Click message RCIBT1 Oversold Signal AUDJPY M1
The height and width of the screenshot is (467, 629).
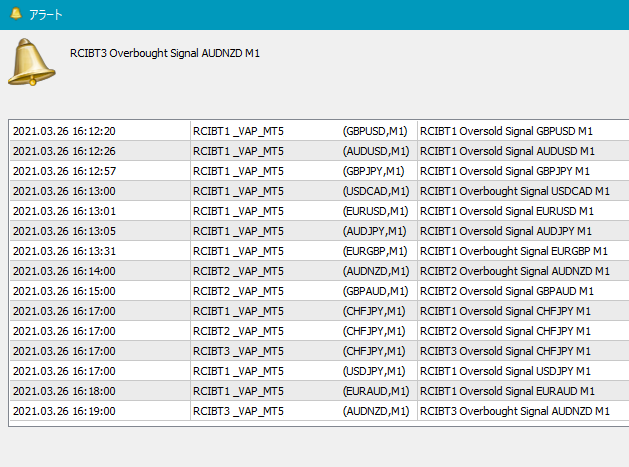(506, 231)
